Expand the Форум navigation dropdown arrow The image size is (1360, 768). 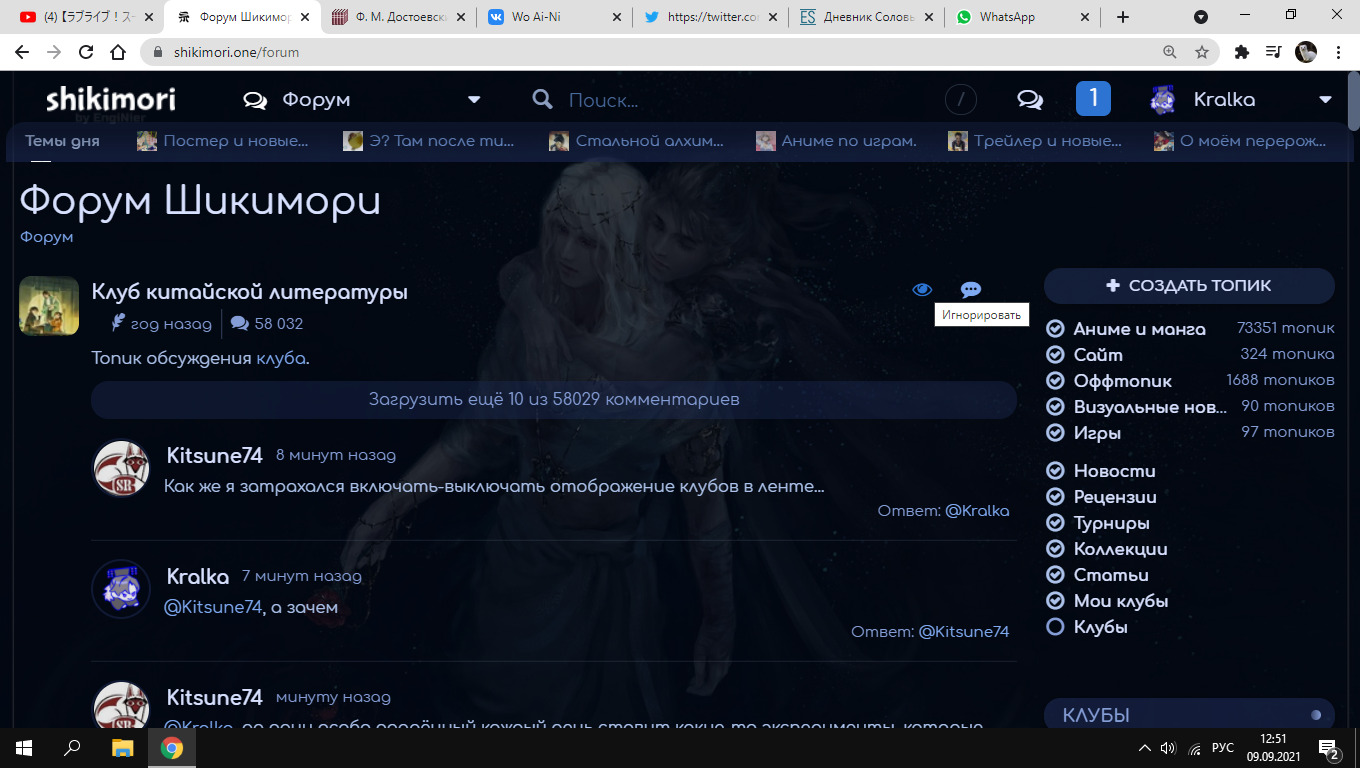[x=474, y=100]
